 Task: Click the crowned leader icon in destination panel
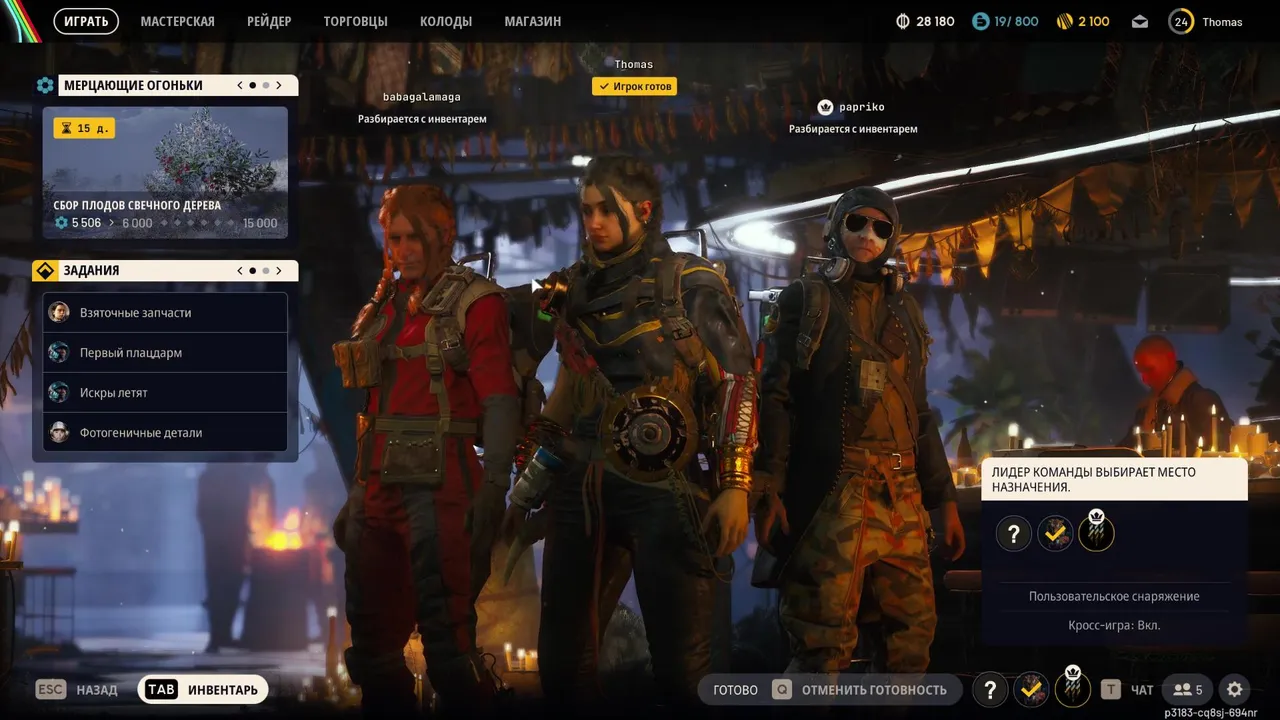pyautogui.click(x=1096, y=532)
